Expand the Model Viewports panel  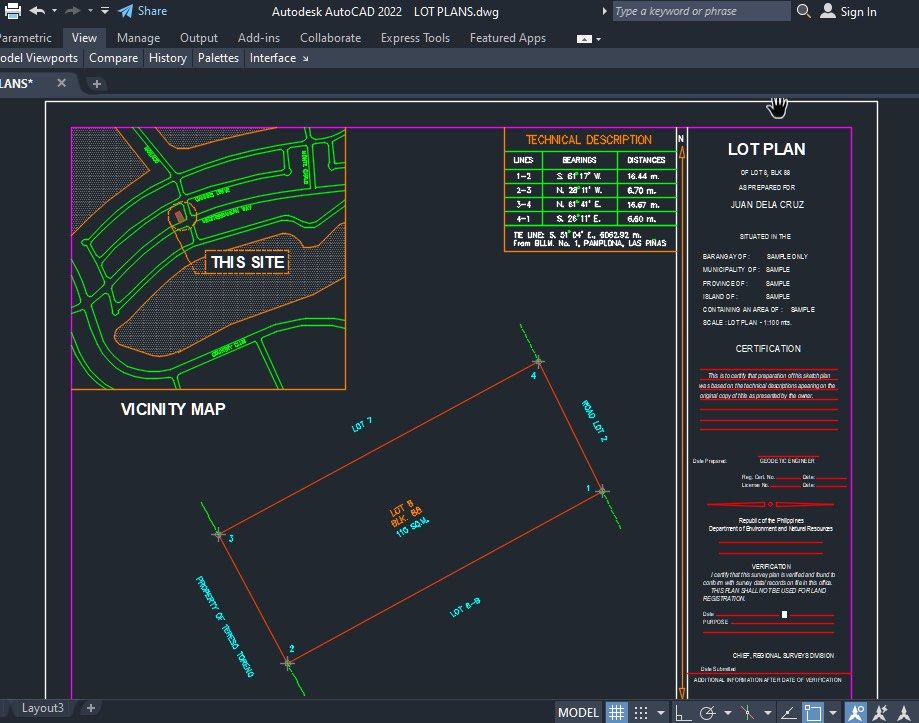(x=39, y=58)
